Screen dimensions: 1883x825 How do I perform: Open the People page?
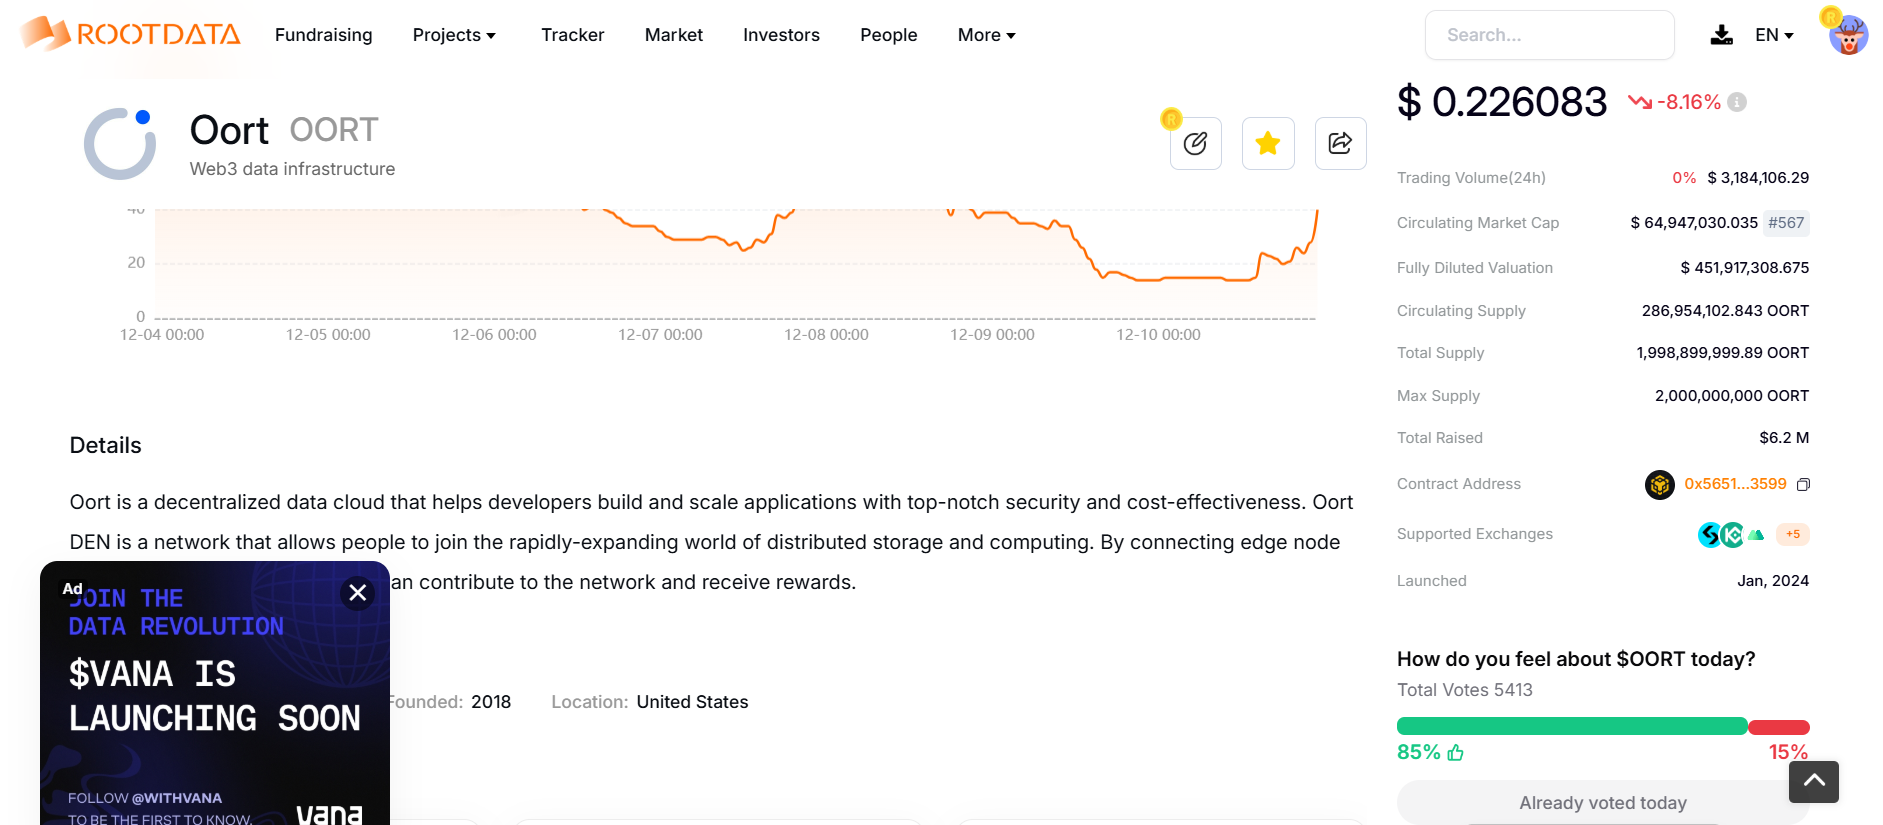click(x=889, y=35)
